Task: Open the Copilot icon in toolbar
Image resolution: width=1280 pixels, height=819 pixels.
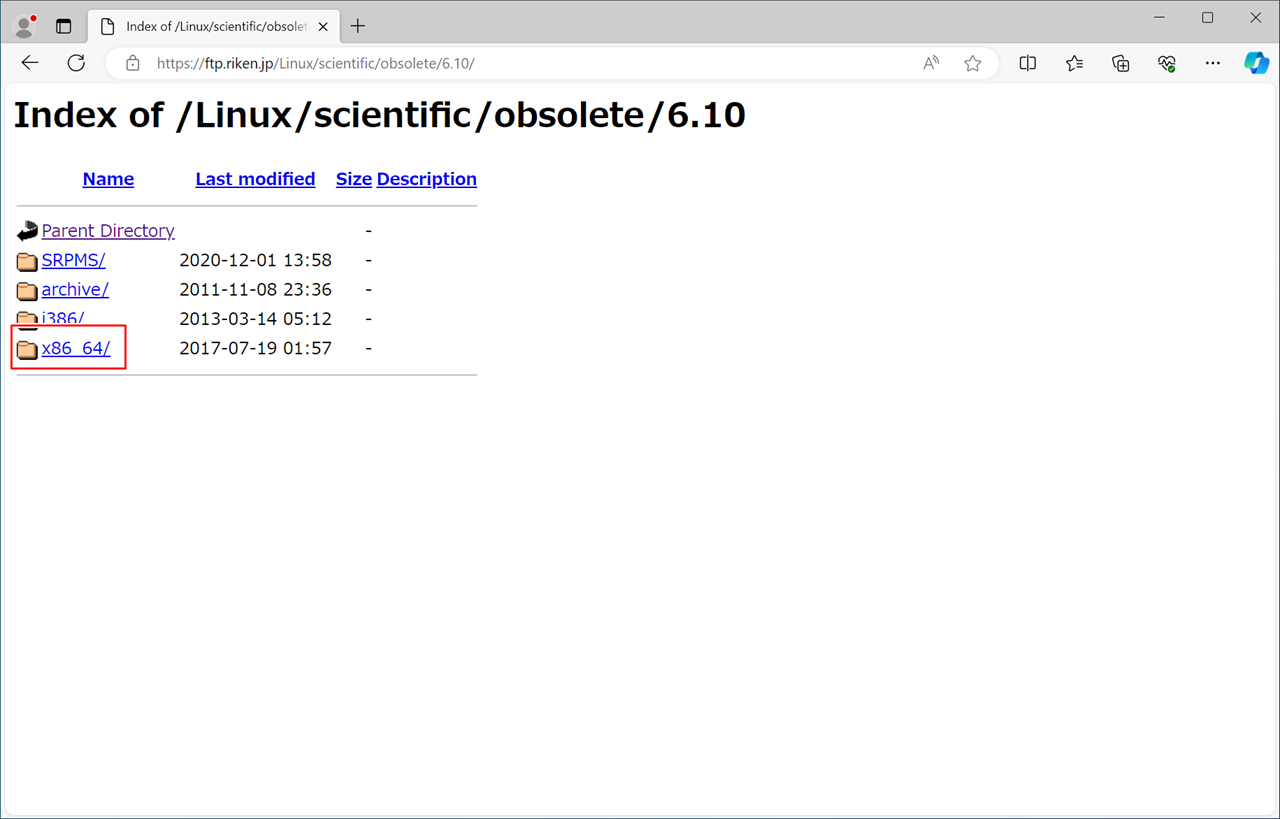Action: click(x=1256, y=63)
